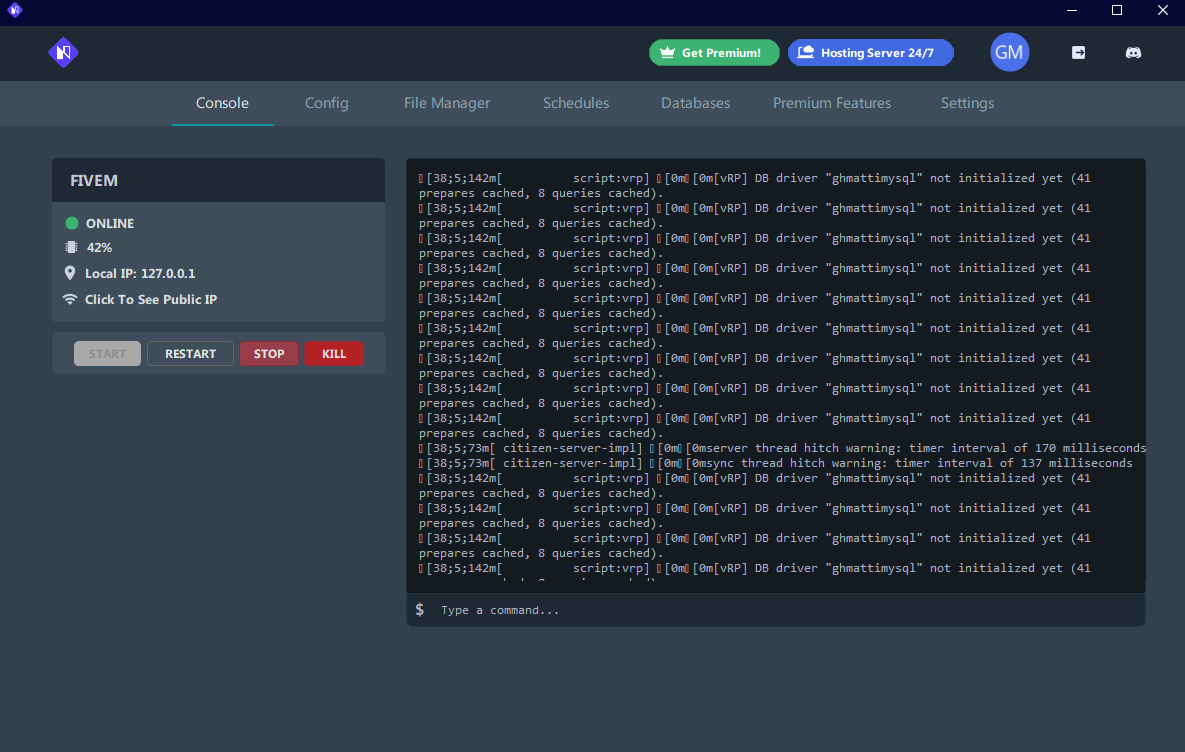
Task: Click the dollar prompt icon in the console
Action: pyautogui.click(x=419, y=610)
